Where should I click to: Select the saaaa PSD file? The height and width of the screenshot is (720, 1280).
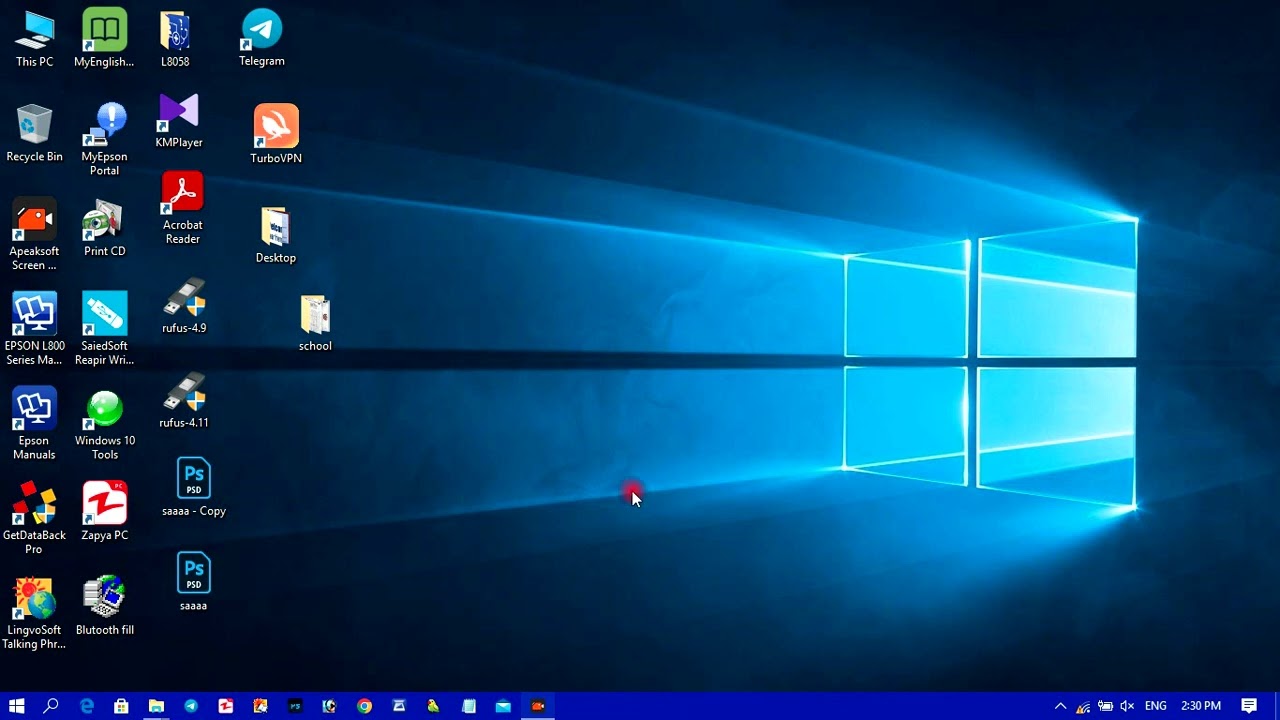(x=194, y=582)
